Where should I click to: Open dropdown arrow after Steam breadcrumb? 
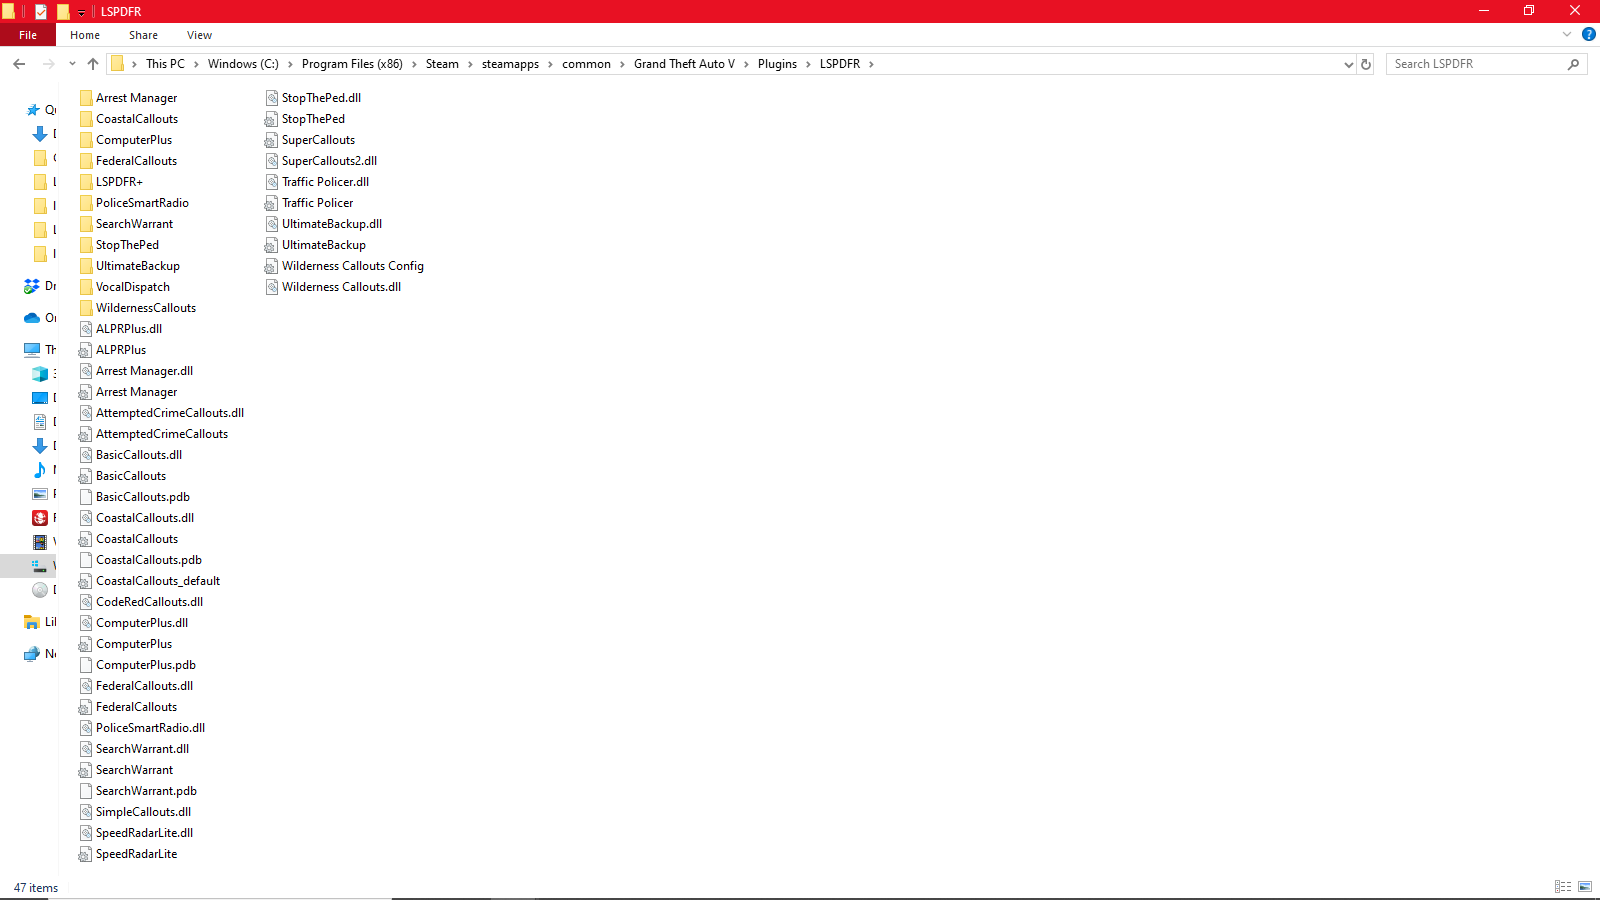click(x=470, y=64)
